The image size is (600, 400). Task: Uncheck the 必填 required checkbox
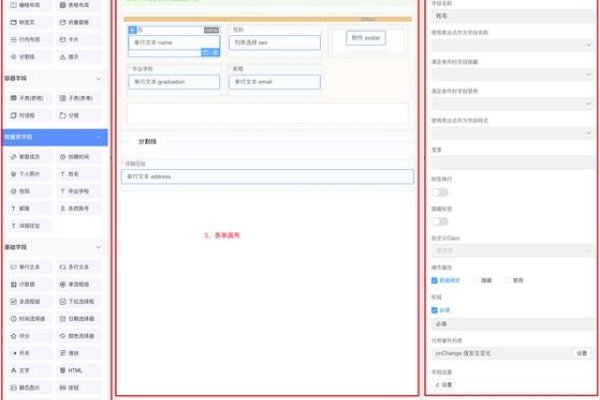[434, 310]
